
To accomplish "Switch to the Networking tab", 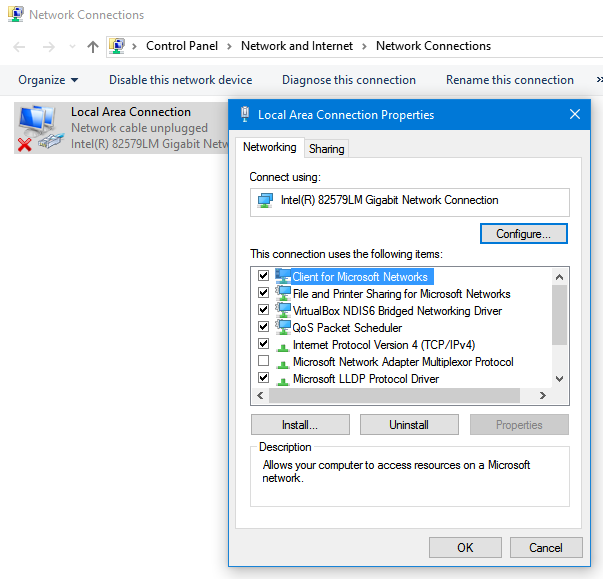I will tap(270, 147).
